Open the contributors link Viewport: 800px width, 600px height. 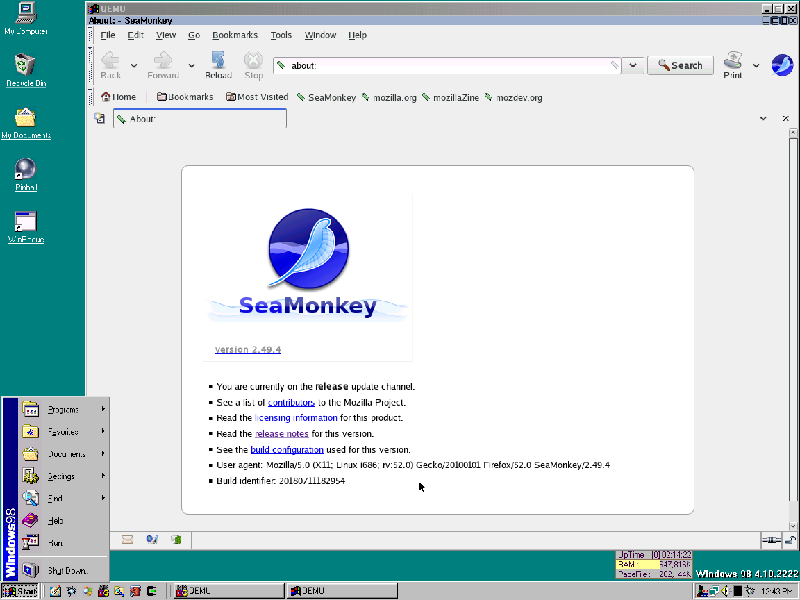(291, 403)
